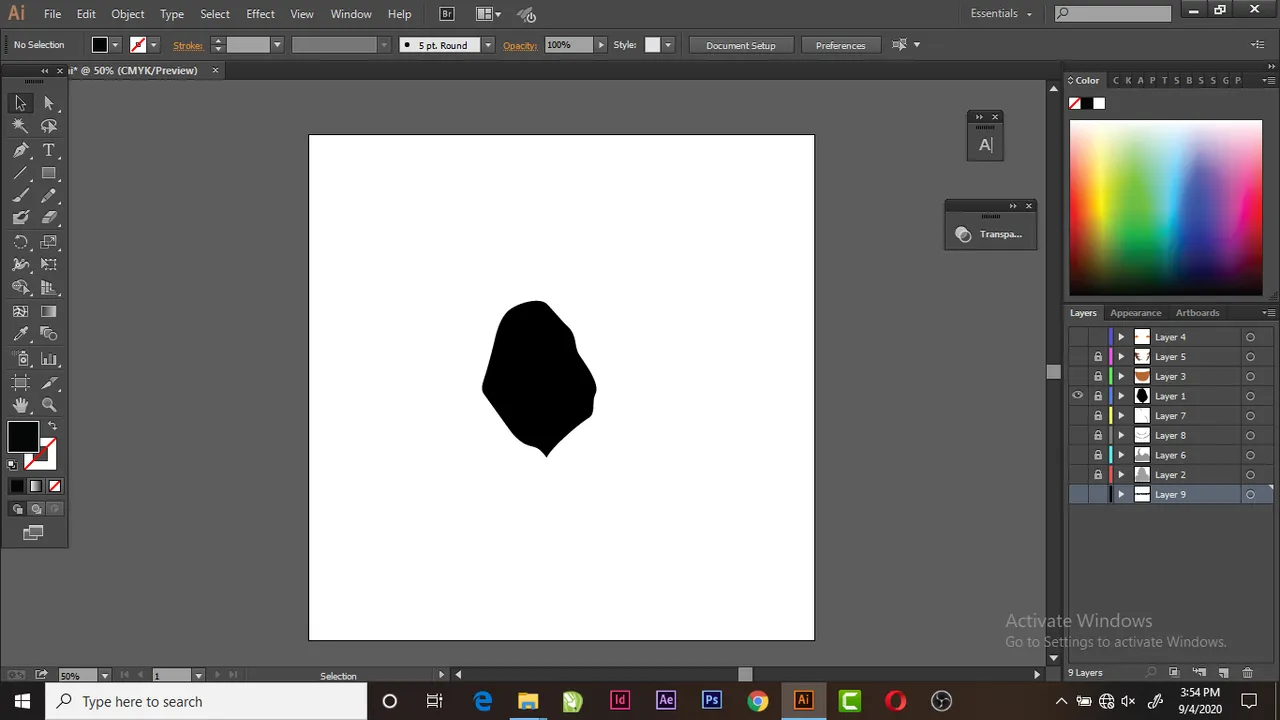Screen dimensions: 1280x720
Task: Unlock Layer 6 via its lock icon
Action: pyautogui.click(x=1098, y=455)
